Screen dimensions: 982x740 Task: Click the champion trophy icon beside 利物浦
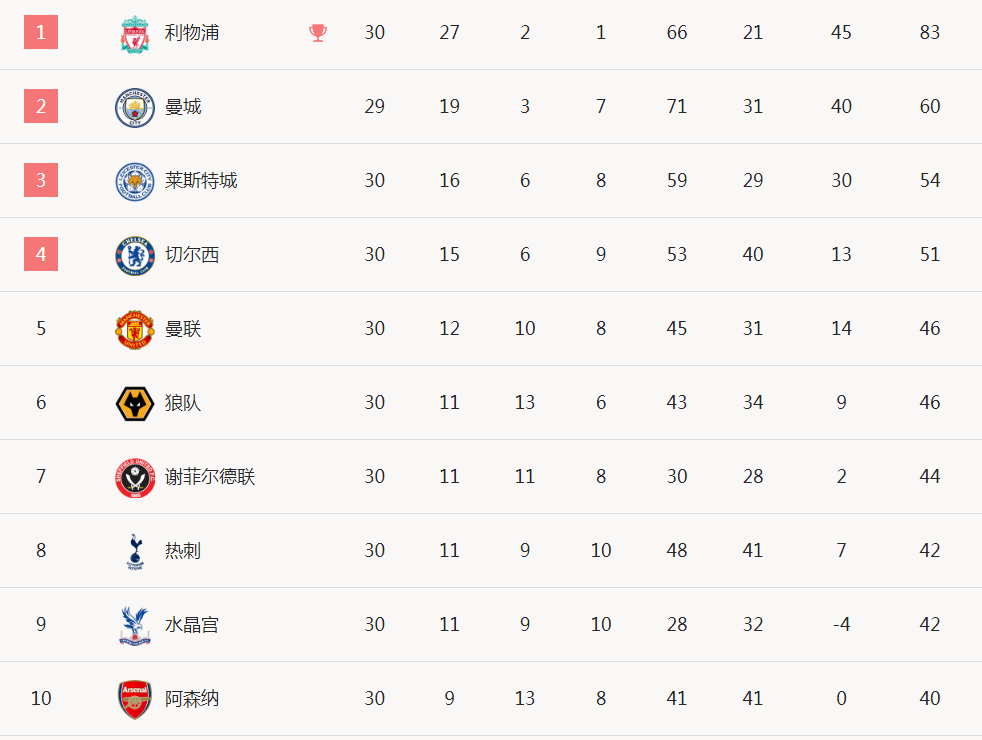tap(318, 33)
